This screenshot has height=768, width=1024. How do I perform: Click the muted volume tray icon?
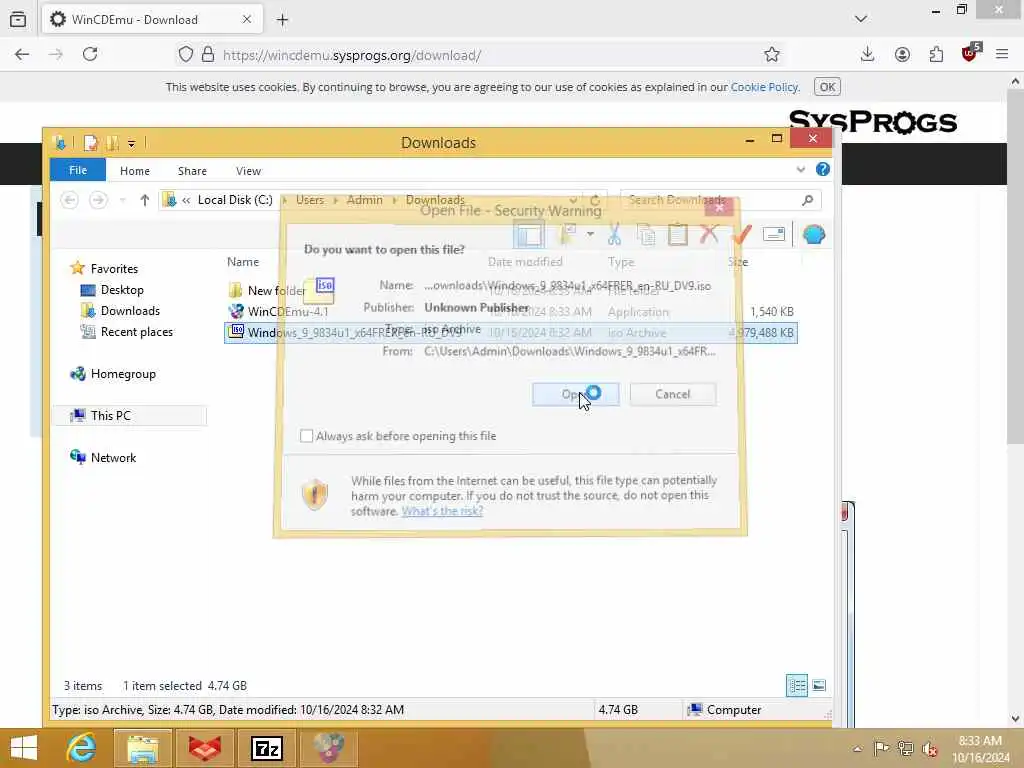(x=929, y=749)
